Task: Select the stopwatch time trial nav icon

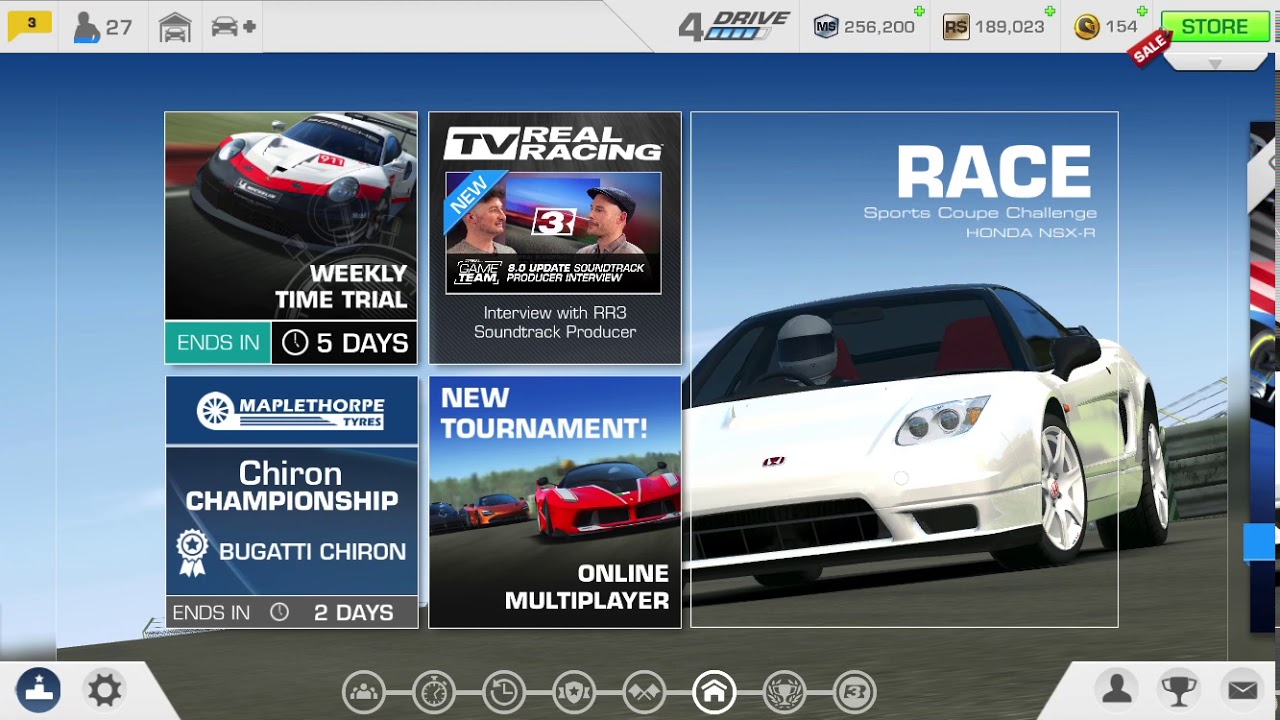Action: coord(434,691)
